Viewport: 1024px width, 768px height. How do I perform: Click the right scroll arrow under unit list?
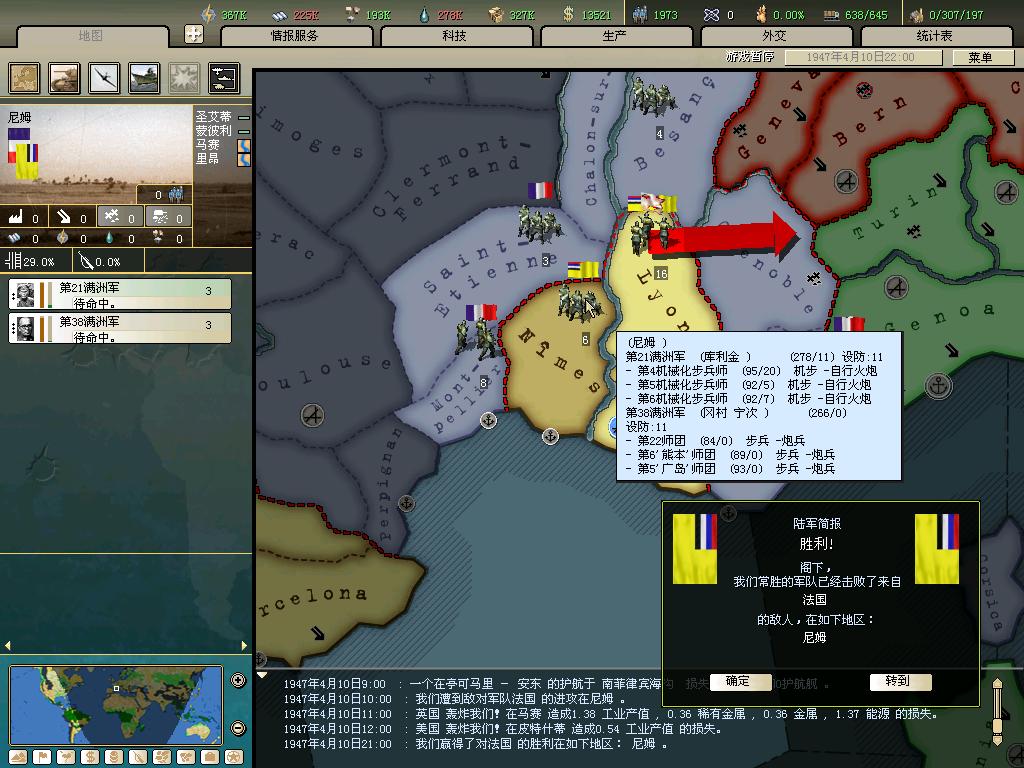click(x=245, y=646)
